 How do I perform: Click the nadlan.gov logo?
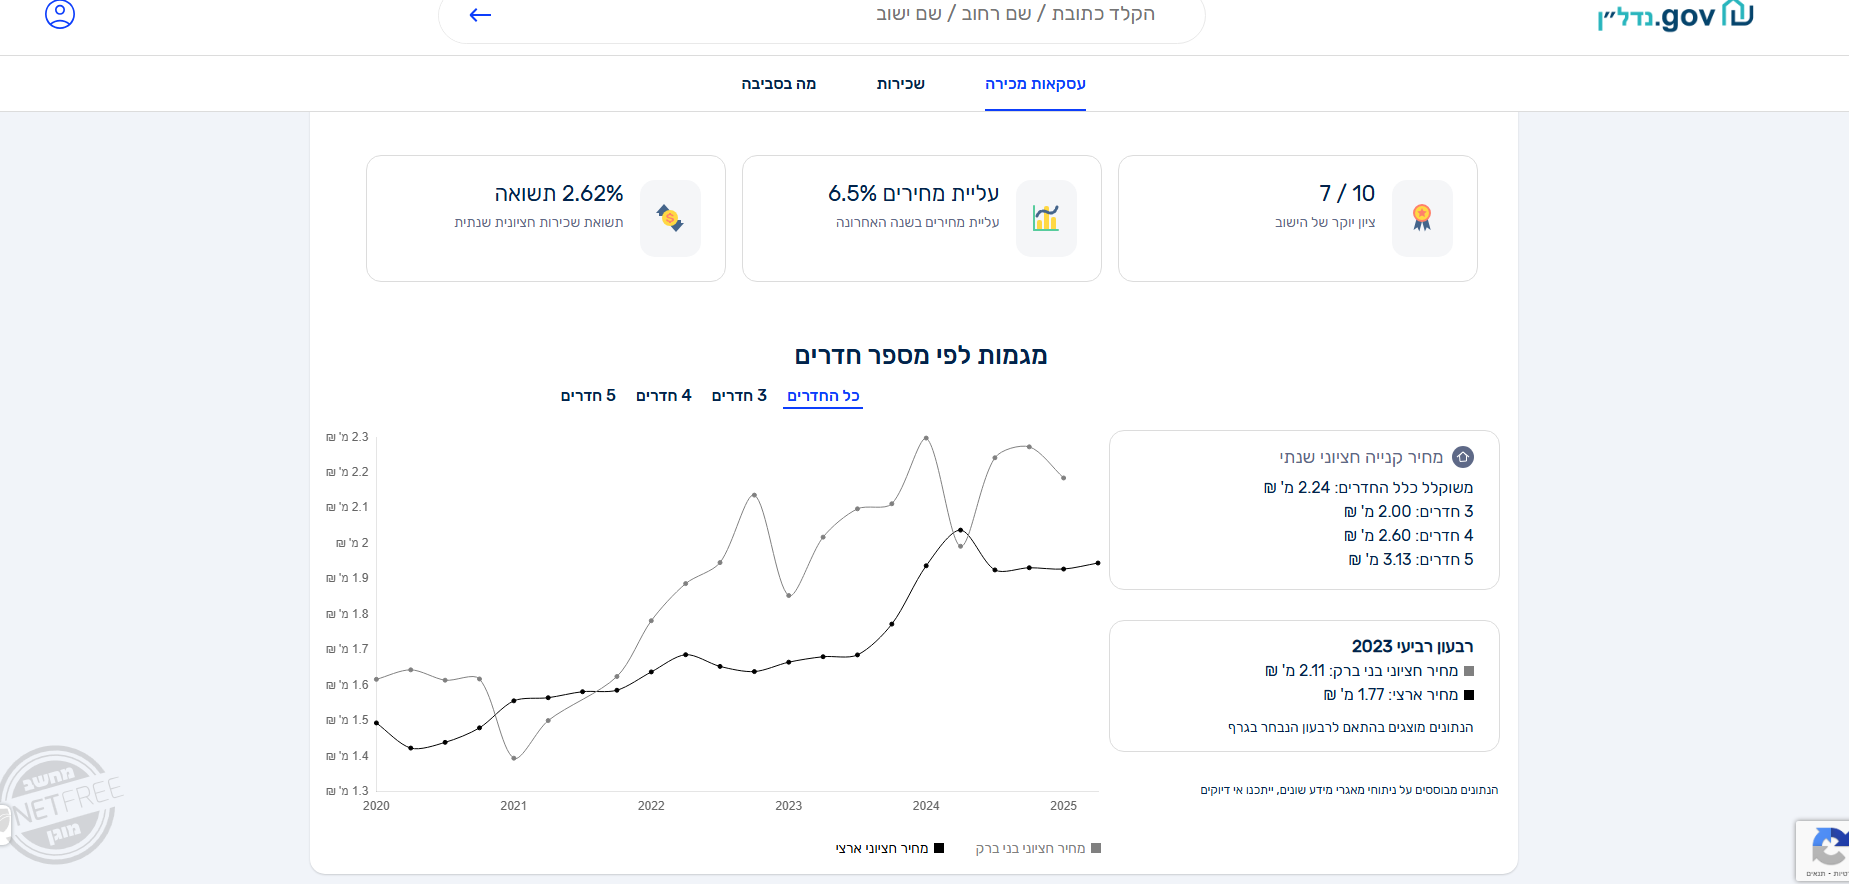coord(1675,16)
